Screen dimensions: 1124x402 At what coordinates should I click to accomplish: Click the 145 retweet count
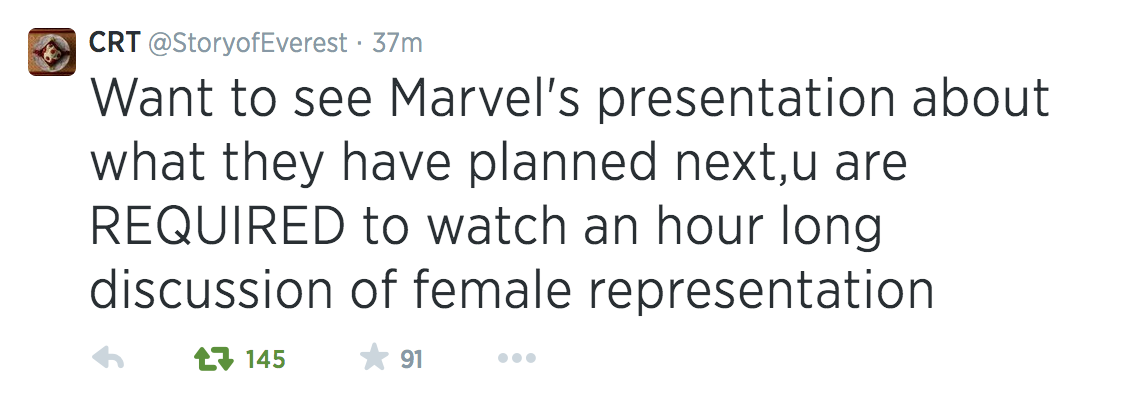(265, 359)
